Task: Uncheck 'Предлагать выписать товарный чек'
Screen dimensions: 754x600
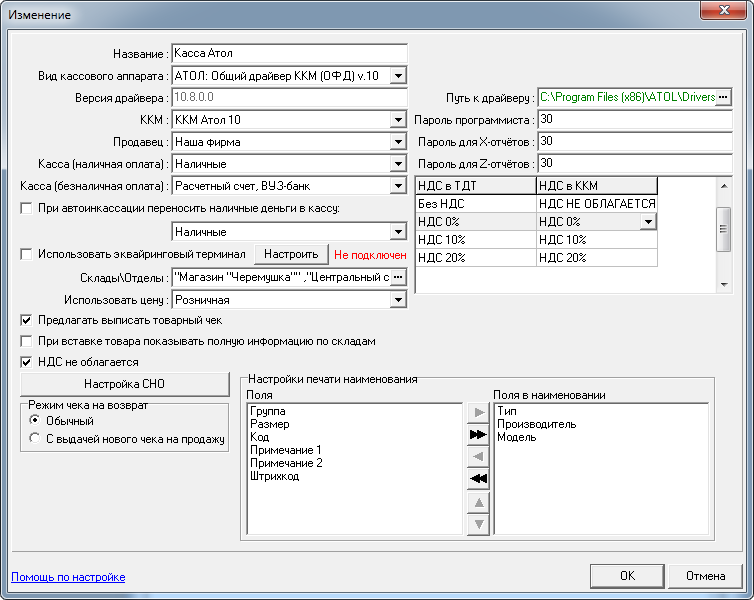Action: [26, 320]
